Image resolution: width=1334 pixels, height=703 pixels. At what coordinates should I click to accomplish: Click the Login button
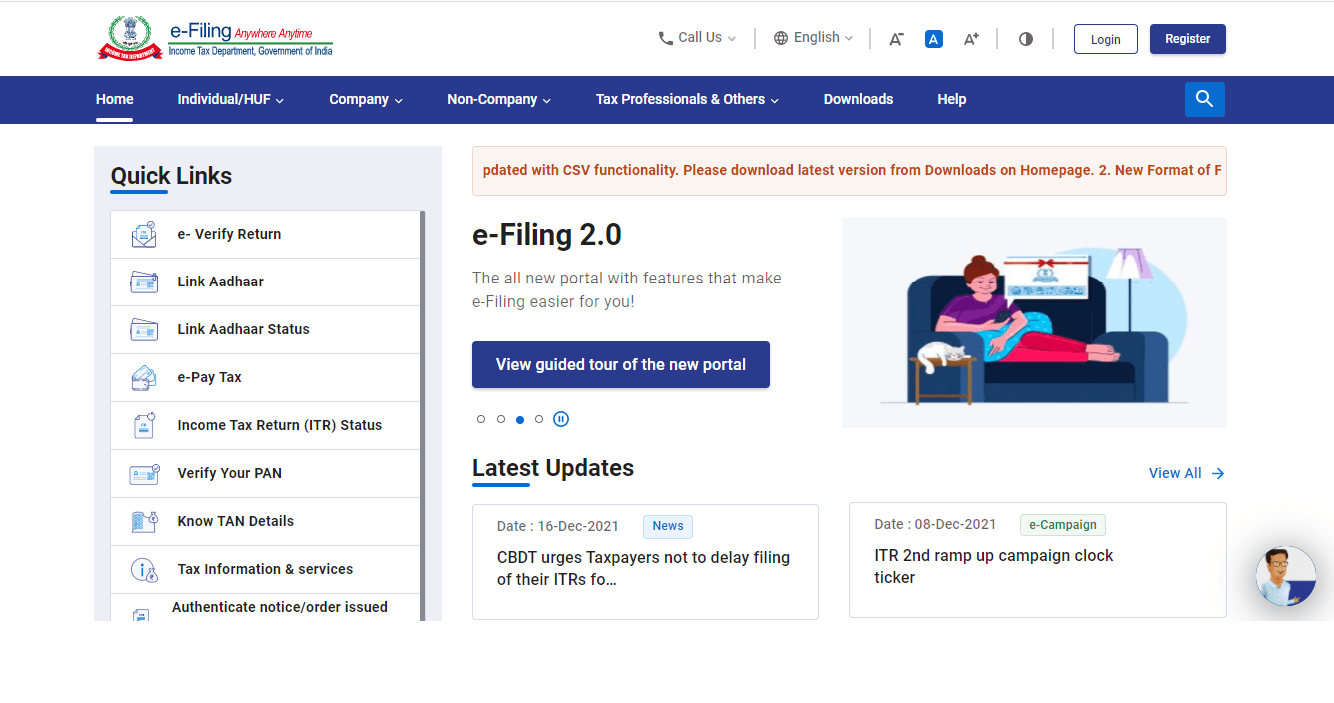pos(1106,39)
